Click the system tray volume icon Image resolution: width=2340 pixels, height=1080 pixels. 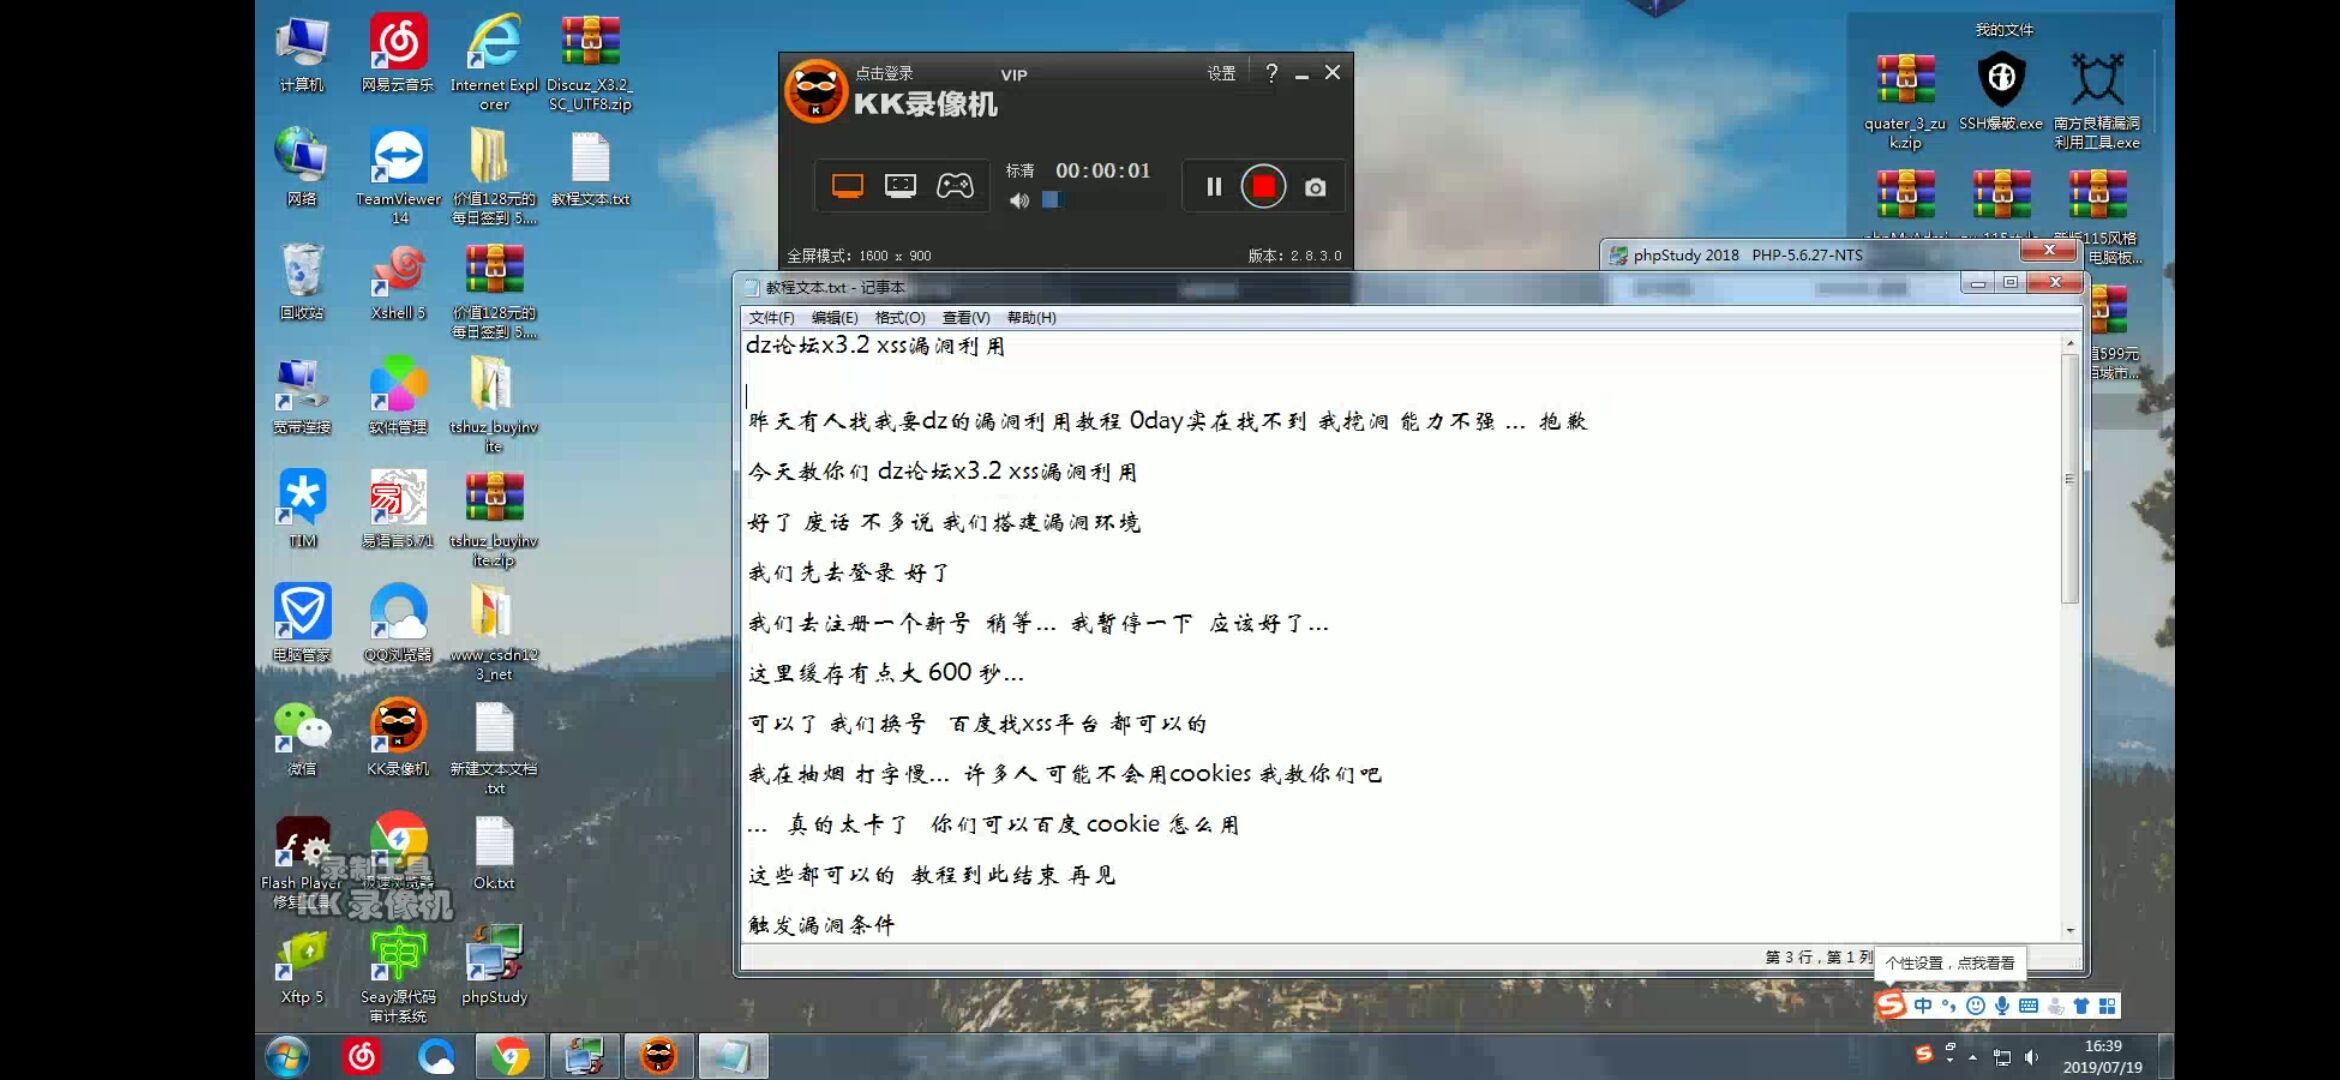pyautogui.click(x=2031, y=1057)
